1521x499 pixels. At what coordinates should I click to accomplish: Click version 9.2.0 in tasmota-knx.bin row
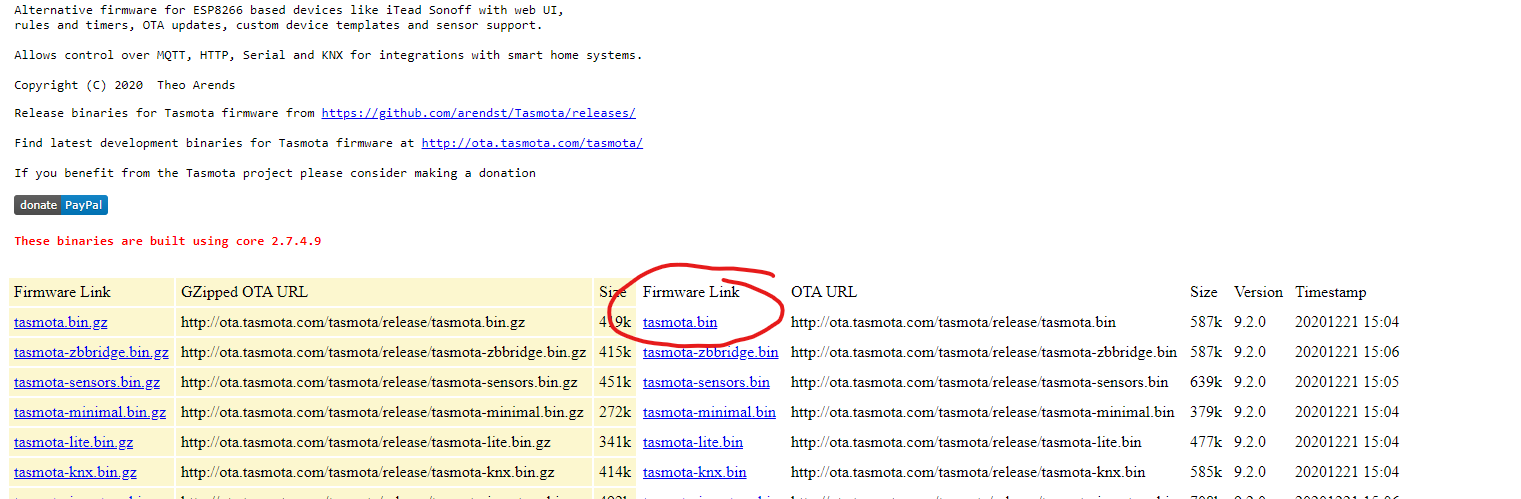1250,472
